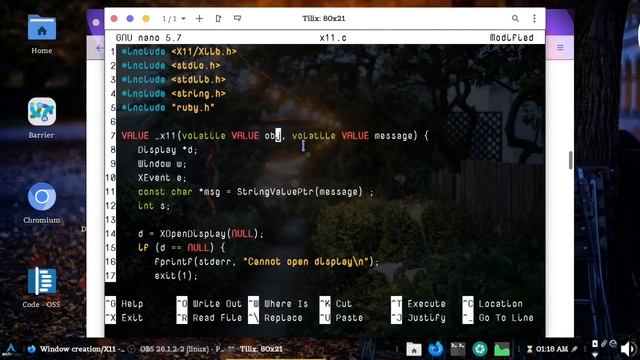This screenshot has width=640, height=360.
Task: Add a new terminal session in Tilix
Action: [199, 19]
